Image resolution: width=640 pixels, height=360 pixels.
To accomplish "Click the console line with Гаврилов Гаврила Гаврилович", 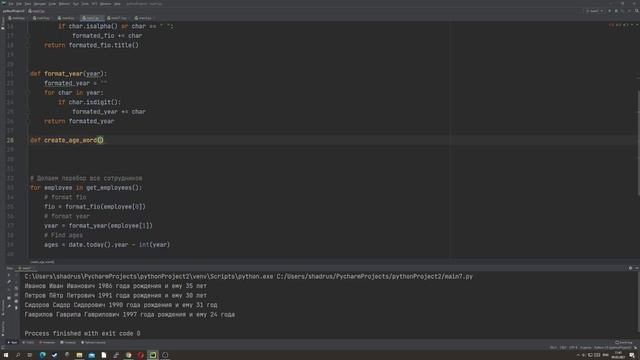I will [129, 314].
